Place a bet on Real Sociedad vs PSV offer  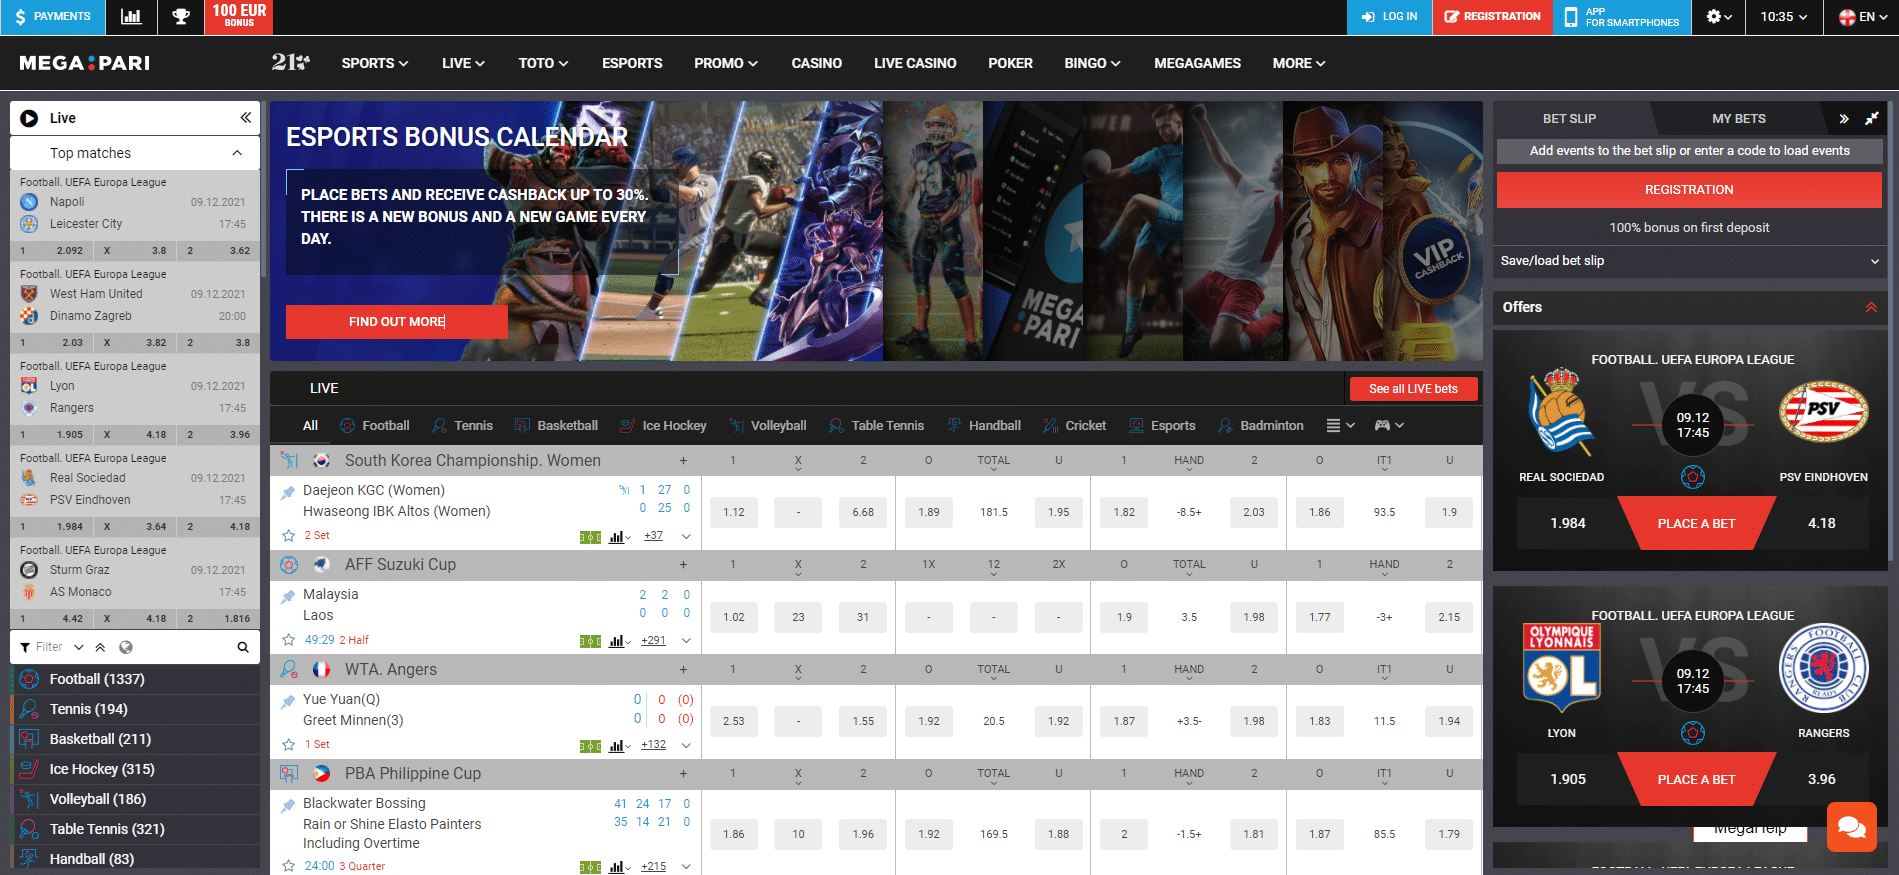coord(1696,523)
